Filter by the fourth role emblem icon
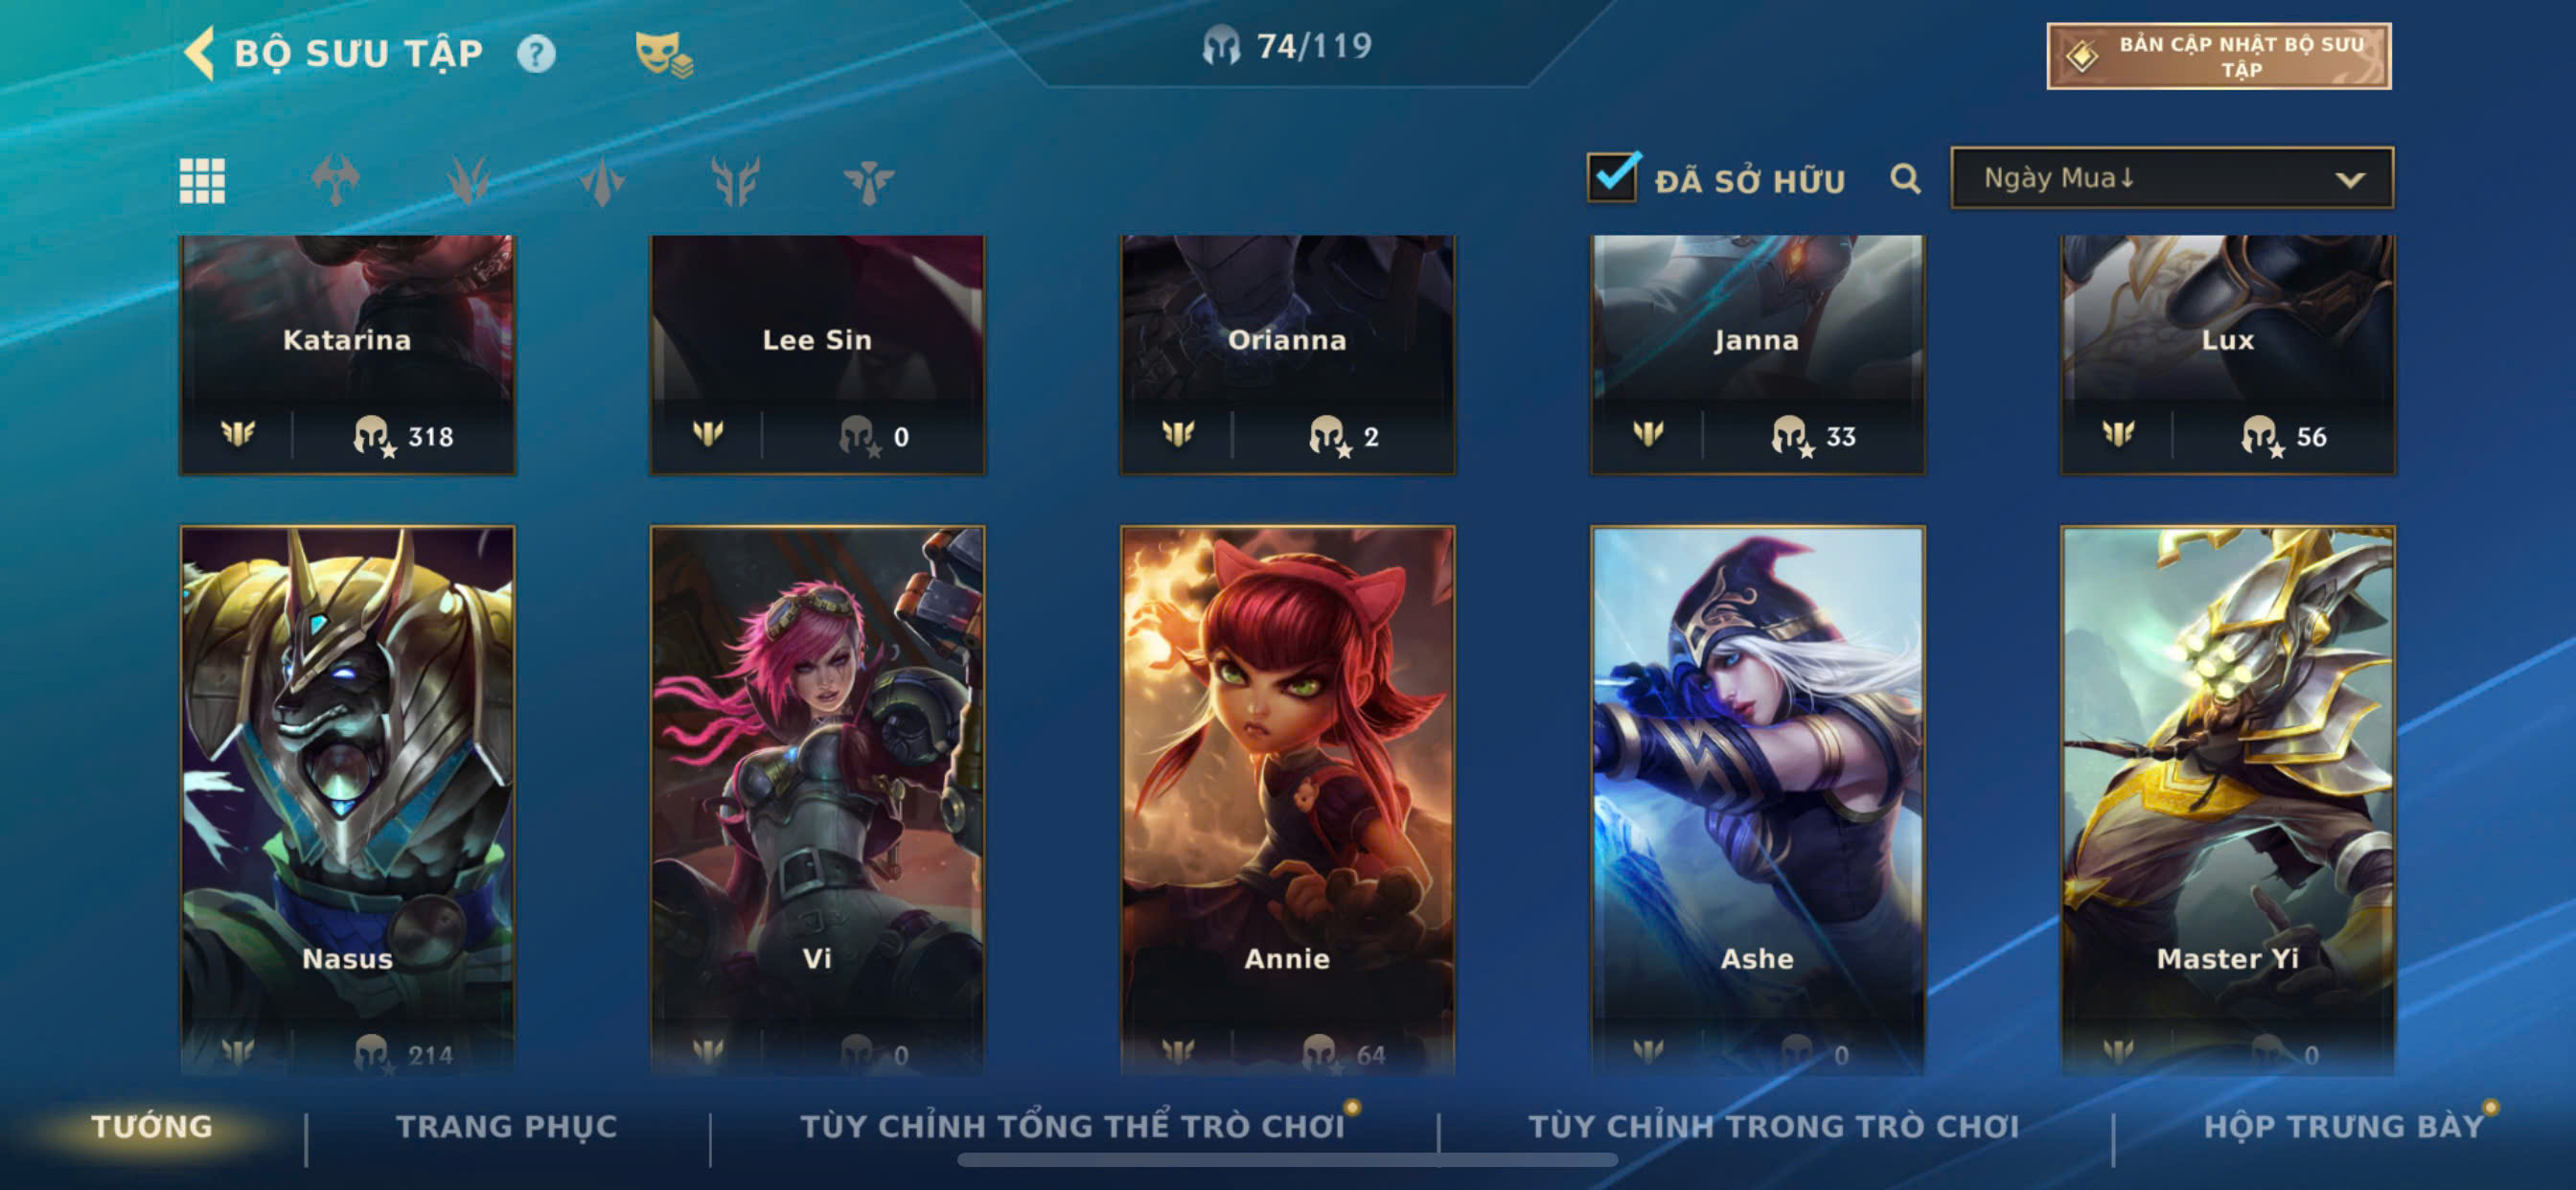The width and height of the screenshot is (2576, 1190). (735, 181)
